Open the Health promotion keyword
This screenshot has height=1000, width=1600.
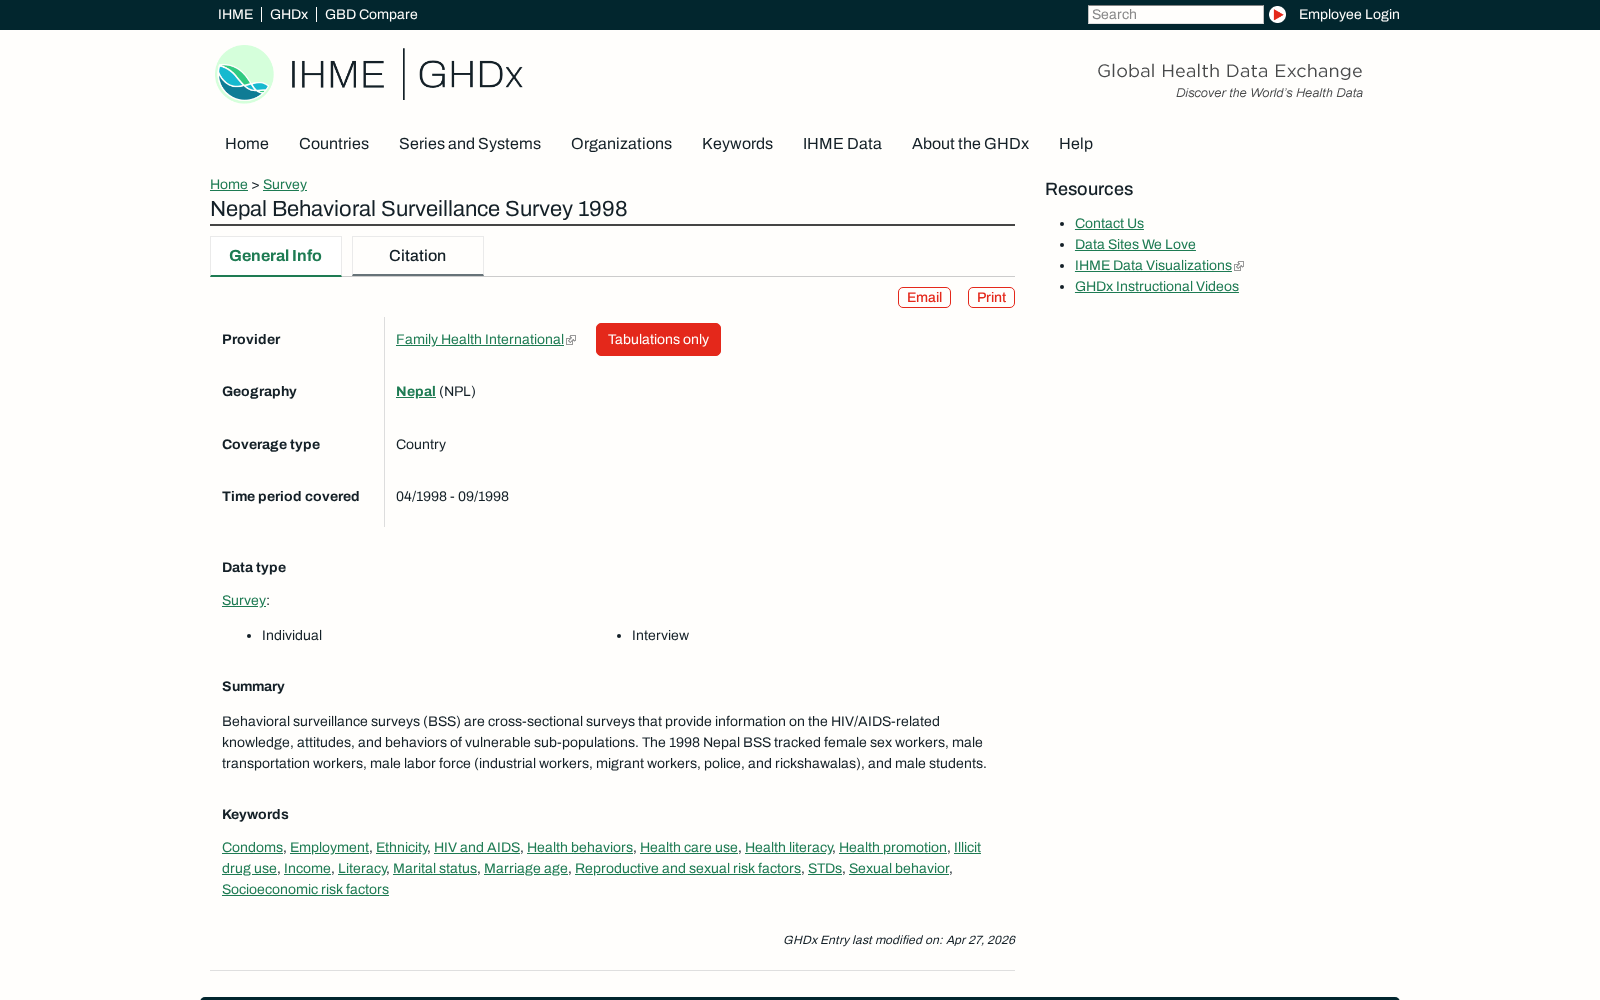[893, 848]
